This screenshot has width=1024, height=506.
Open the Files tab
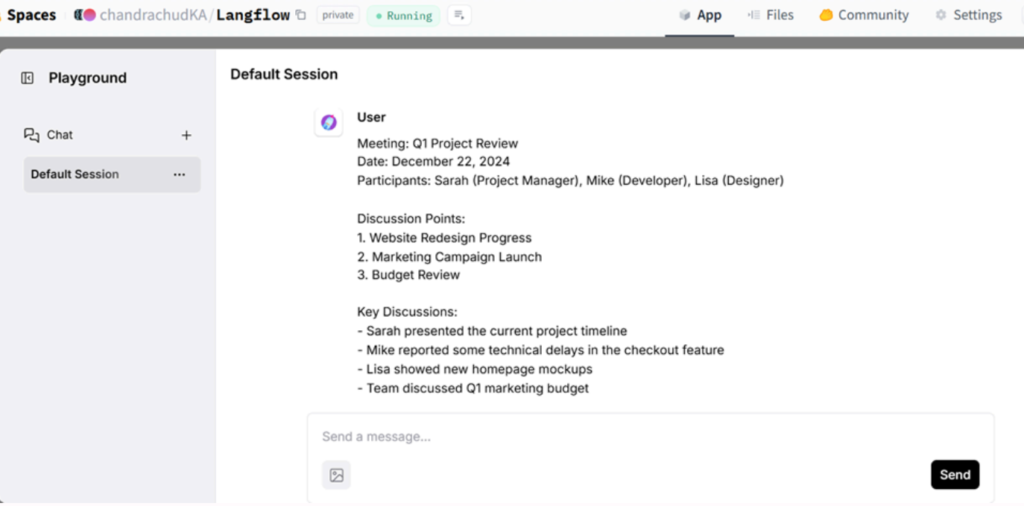pos(770,15)
